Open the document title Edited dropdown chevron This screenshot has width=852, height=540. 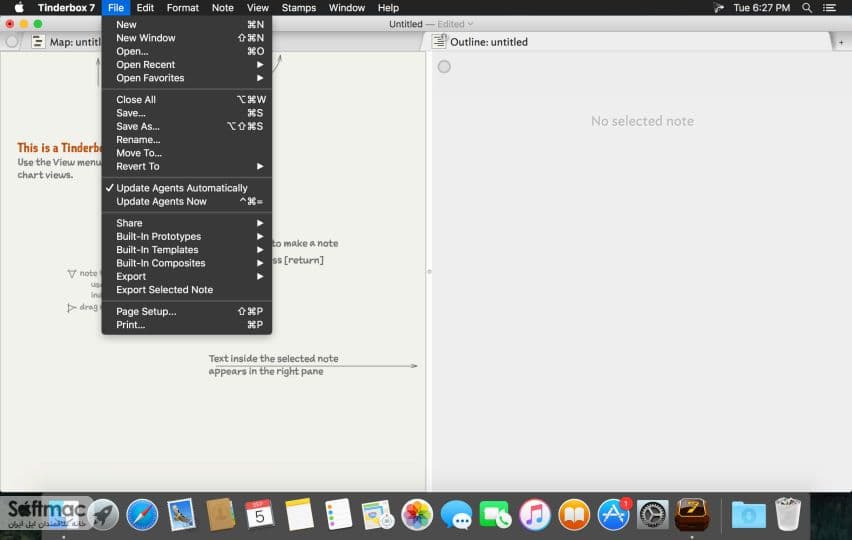coord(470,24)
